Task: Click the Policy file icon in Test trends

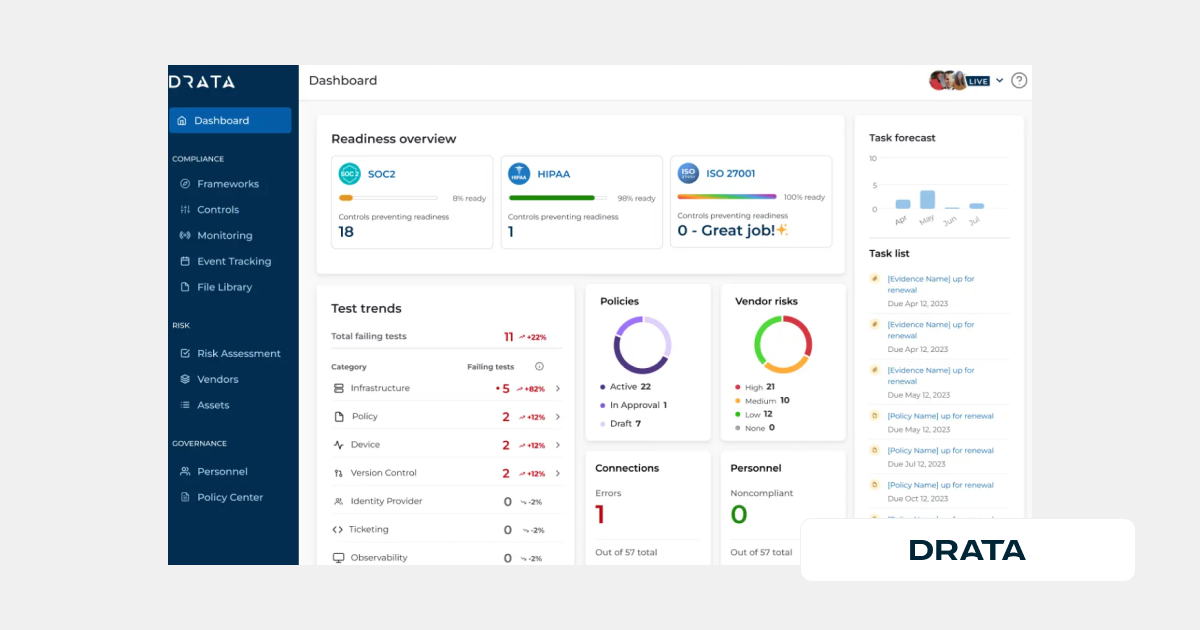Action: coord(339,416)
